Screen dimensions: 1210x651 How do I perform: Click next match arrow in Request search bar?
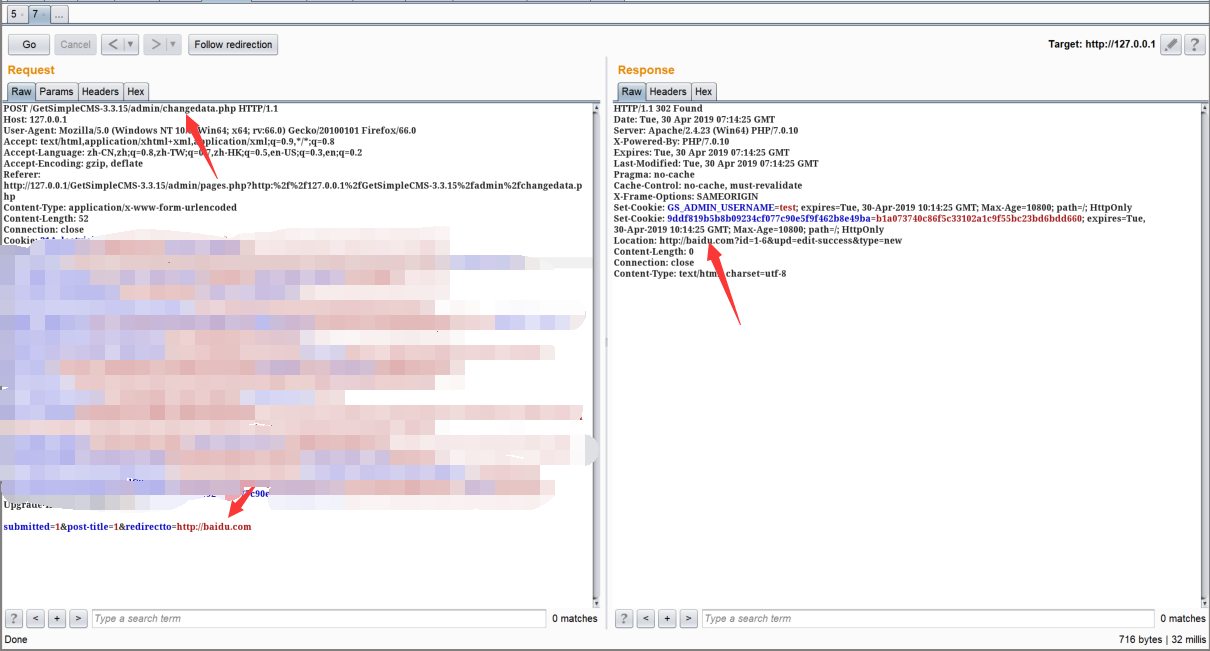tap(78, 618)
